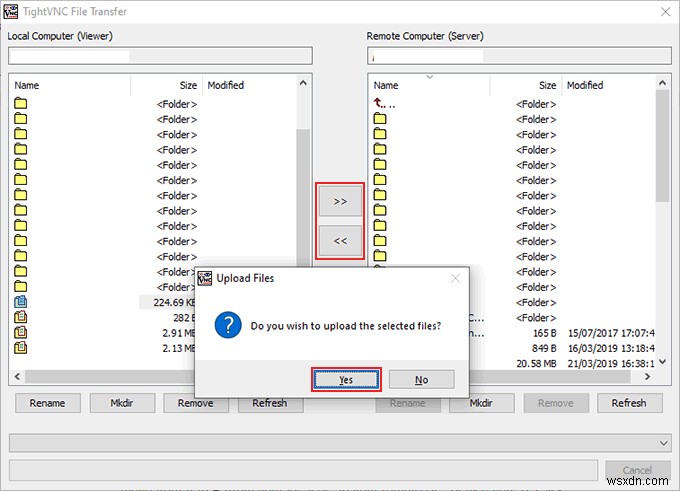680x491 pixels.
Task: Open the bottom status dropdown list
Action: (x=664, y=443)
